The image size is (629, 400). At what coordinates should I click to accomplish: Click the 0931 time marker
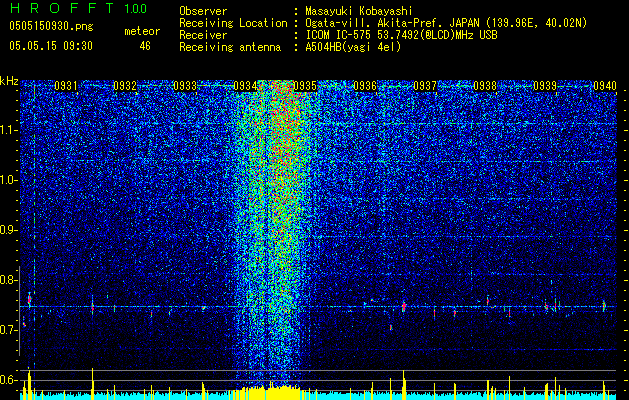[x=66, y=86]
